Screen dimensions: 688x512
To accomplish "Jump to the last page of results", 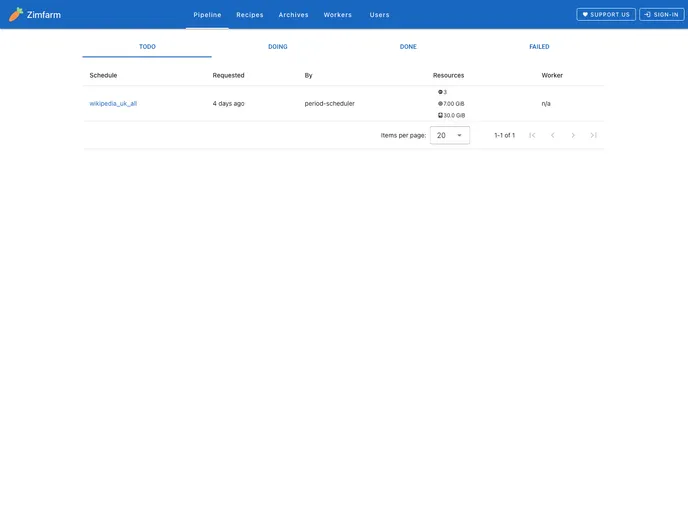I will 593,135.
